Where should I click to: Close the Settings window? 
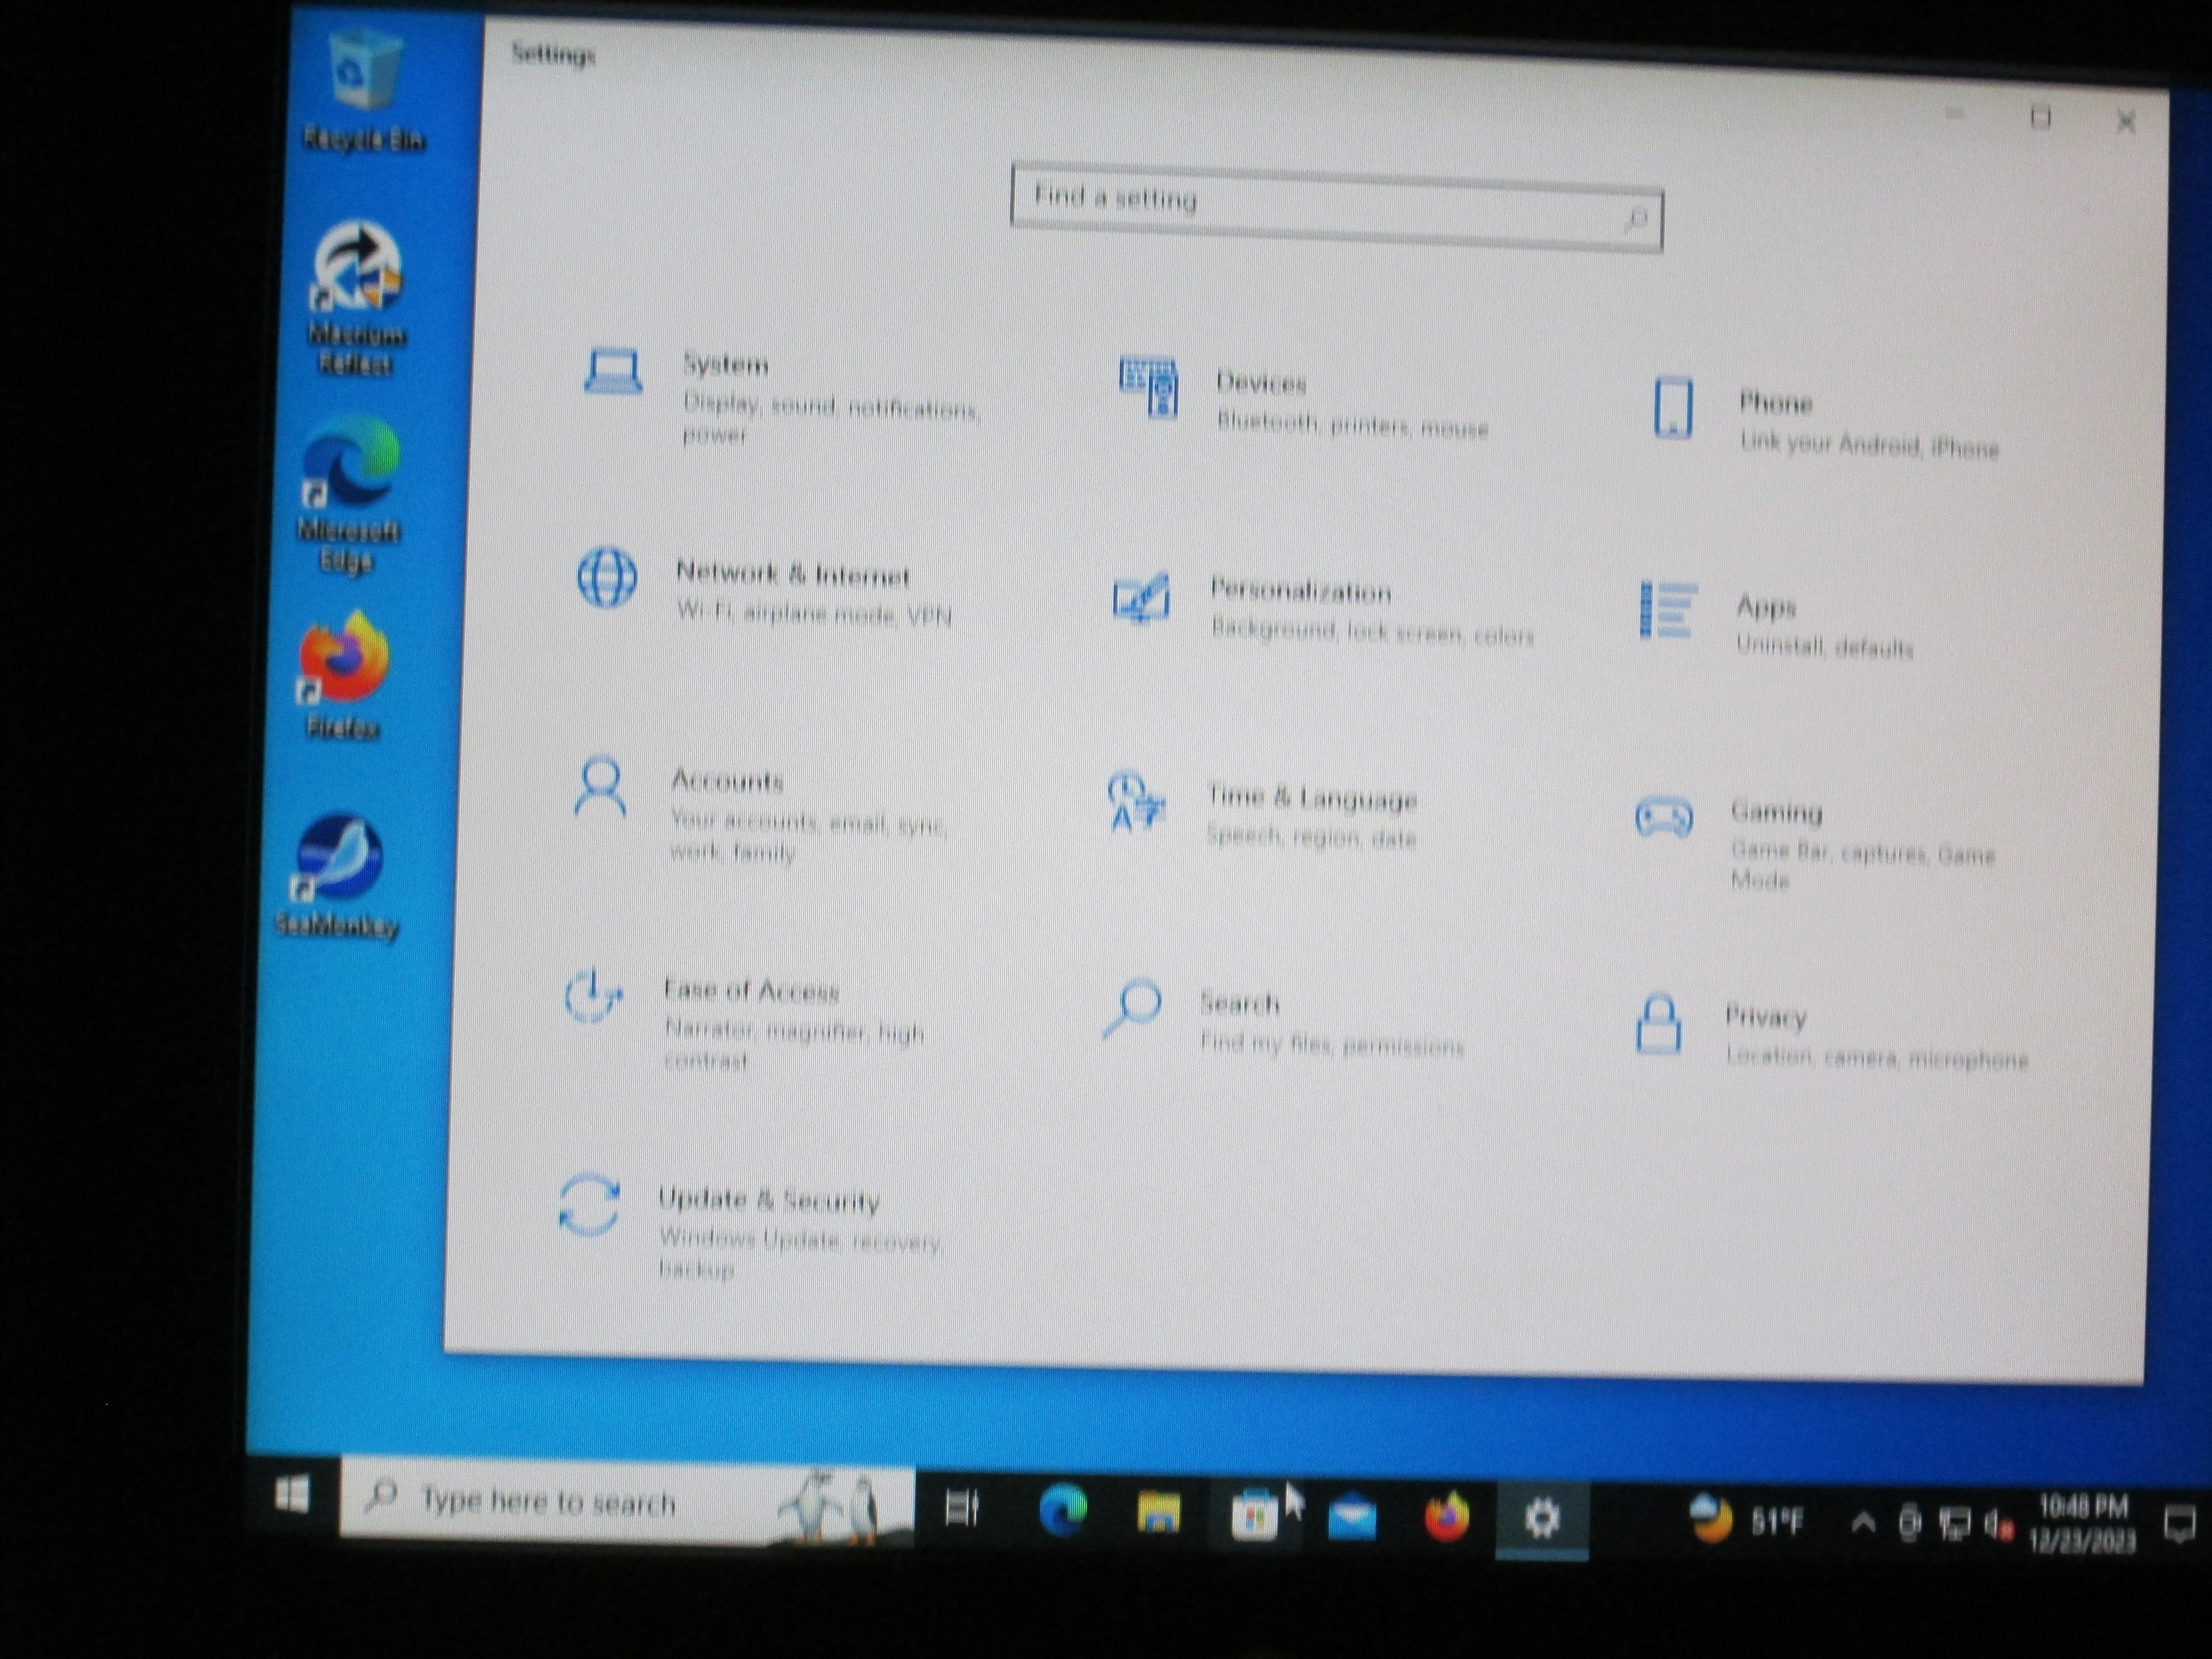pyautogui.click(x=2126, y=121)
